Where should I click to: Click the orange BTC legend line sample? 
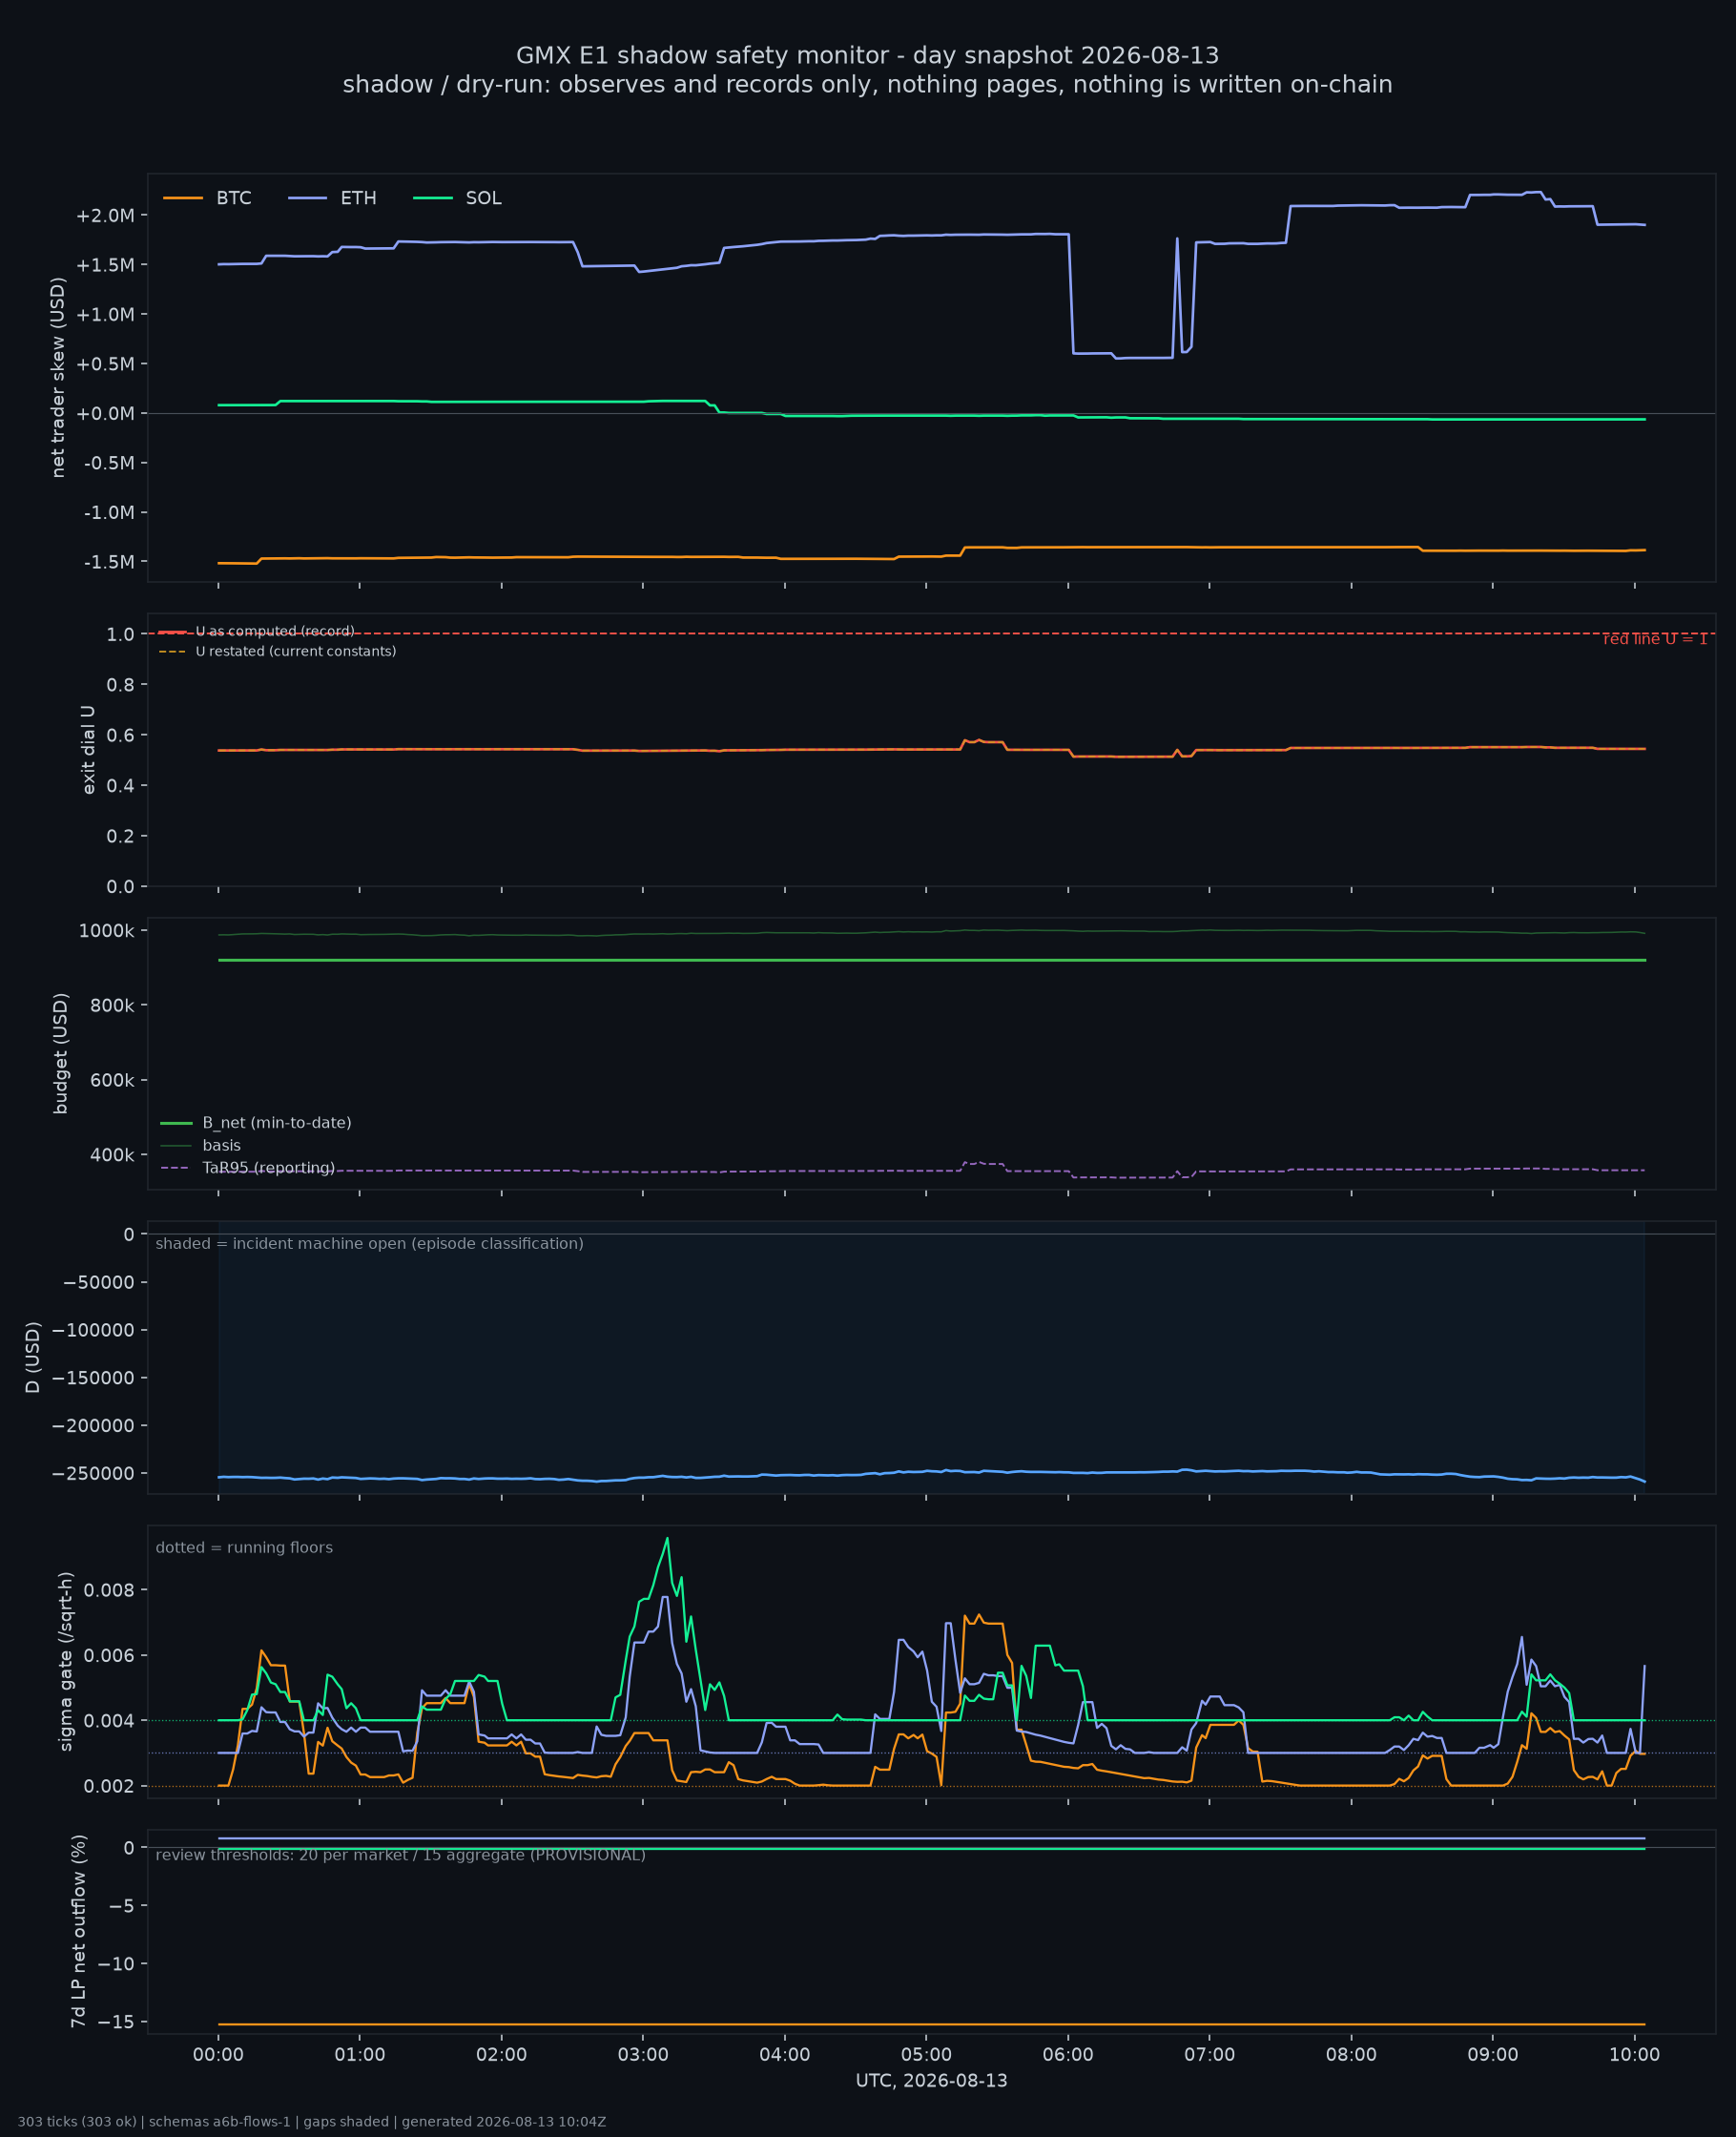(x=183, y=198)
